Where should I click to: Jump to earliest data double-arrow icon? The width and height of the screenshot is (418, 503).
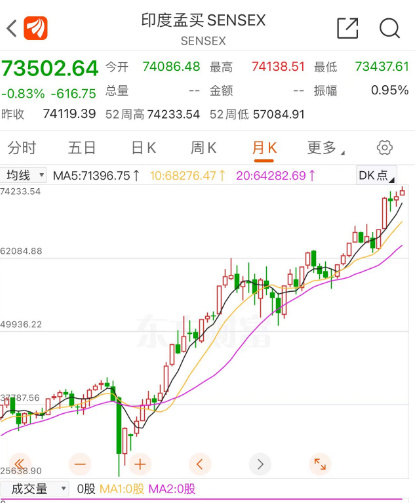(x=20, y=464)
